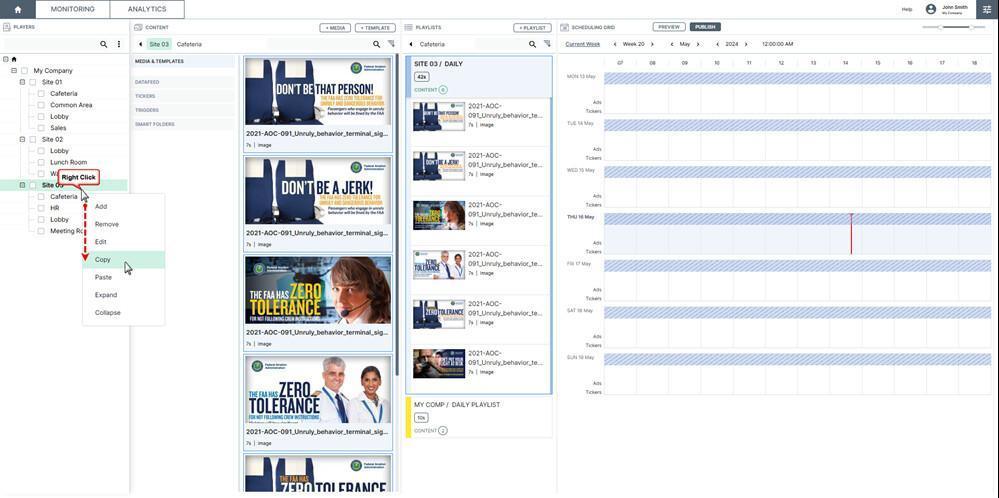Screen dimensions: 999x498
Task: Collapse the root tree node
Action: (6, 59)
